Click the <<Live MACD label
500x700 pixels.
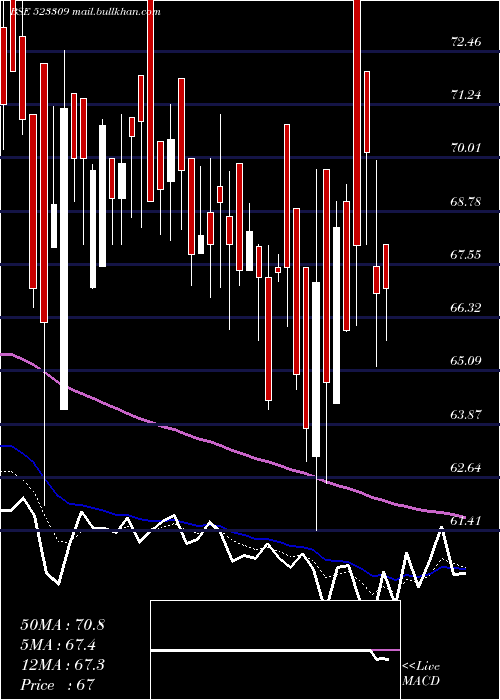pyautogui.click(x=421, y=674)
